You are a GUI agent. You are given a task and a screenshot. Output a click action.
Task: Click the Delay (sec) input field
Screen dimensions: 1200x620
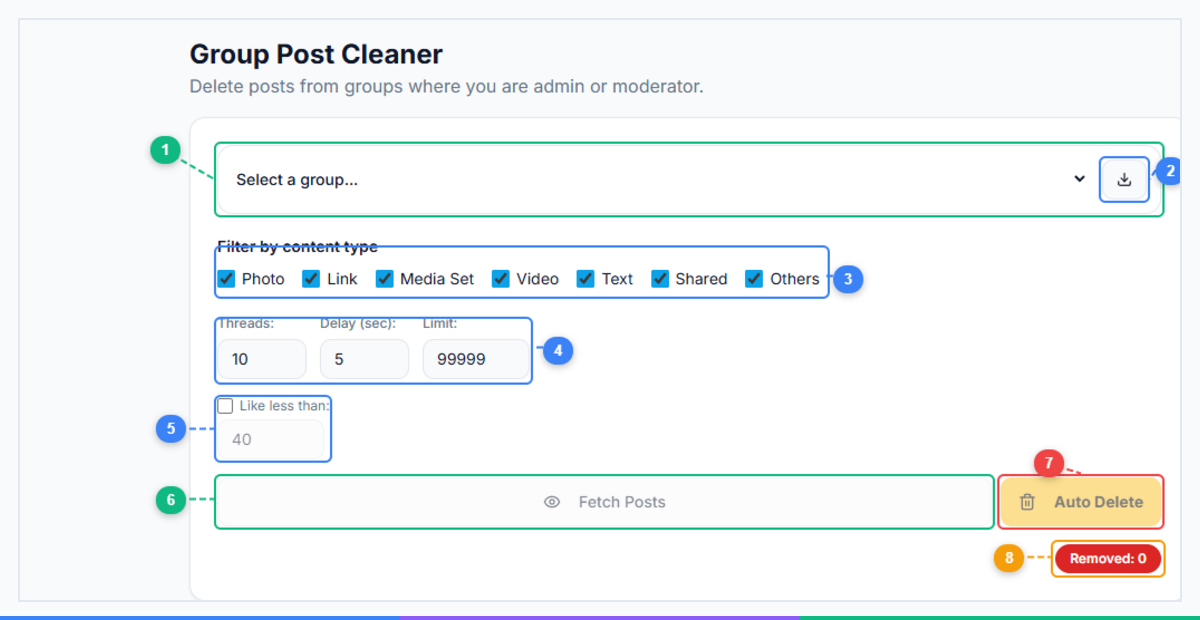(364, 359)
